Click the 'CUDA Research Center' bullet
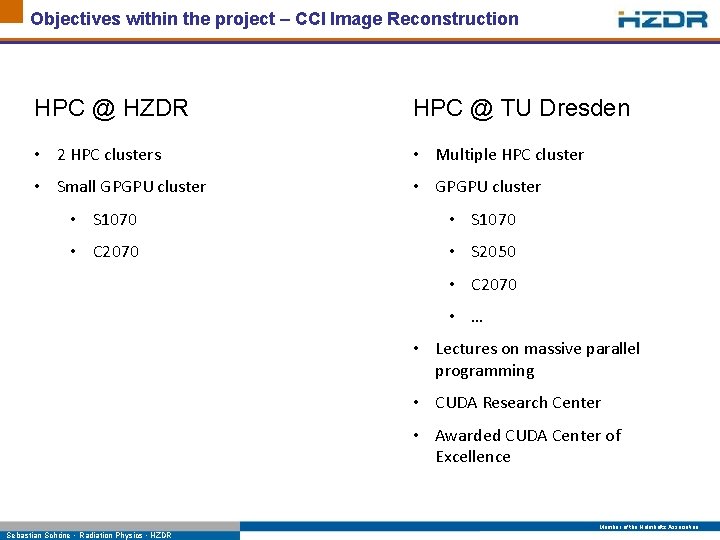 click(518, 403)
